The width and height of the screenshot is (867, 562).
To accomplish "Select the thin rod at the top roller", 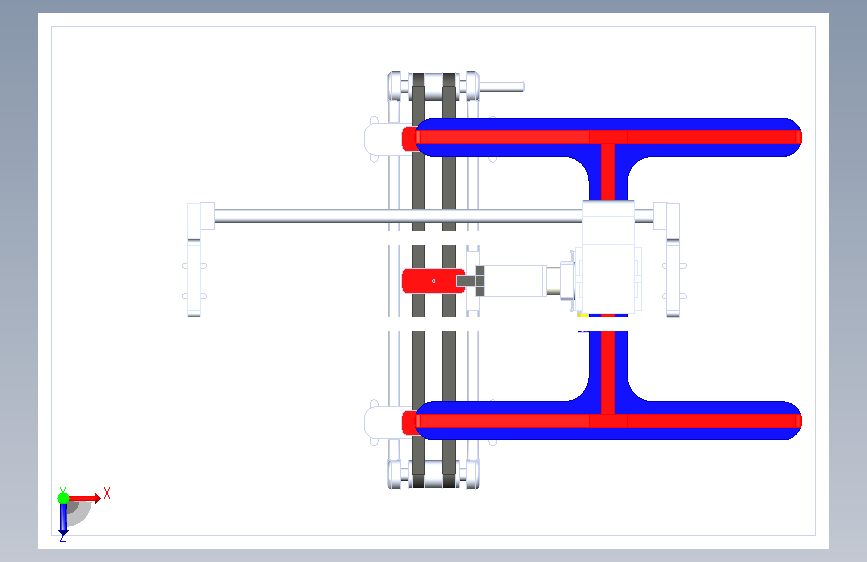I will (x=502, y=87).
